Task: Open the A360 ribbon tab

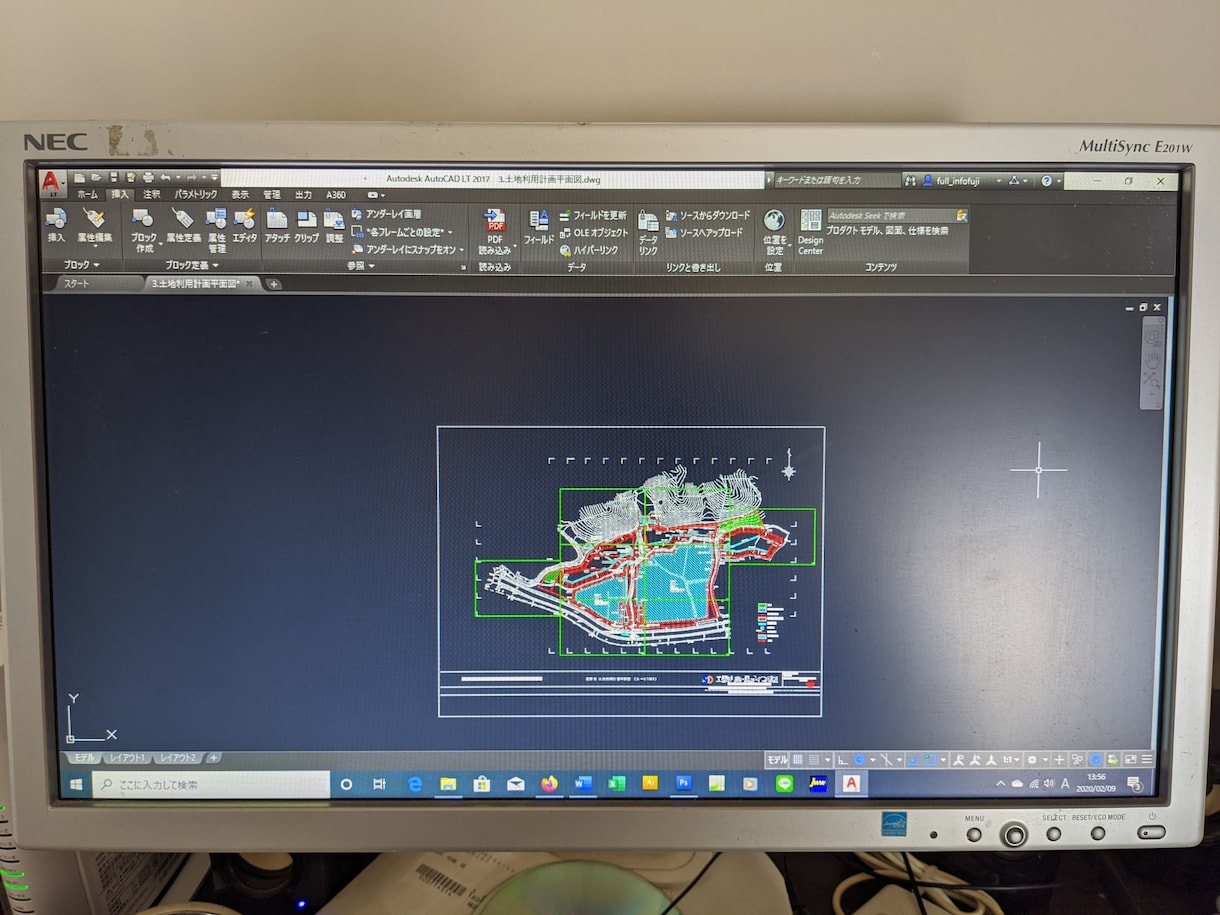Action: [x=336, y=194]
